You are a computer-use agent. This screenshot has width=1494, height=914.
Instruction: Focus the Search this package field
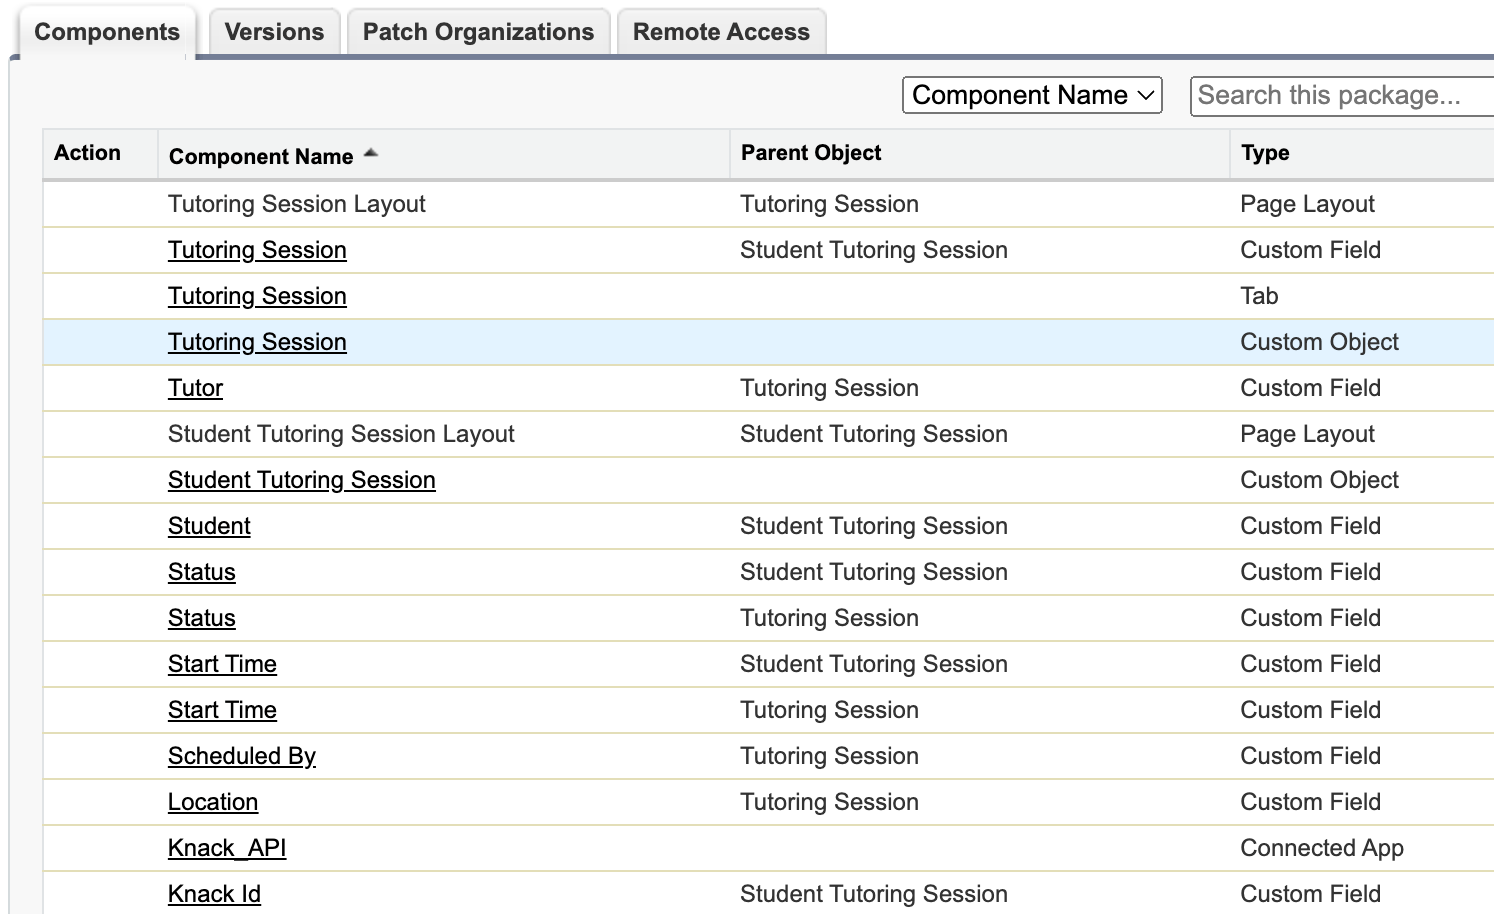[x=1340, y=95]
